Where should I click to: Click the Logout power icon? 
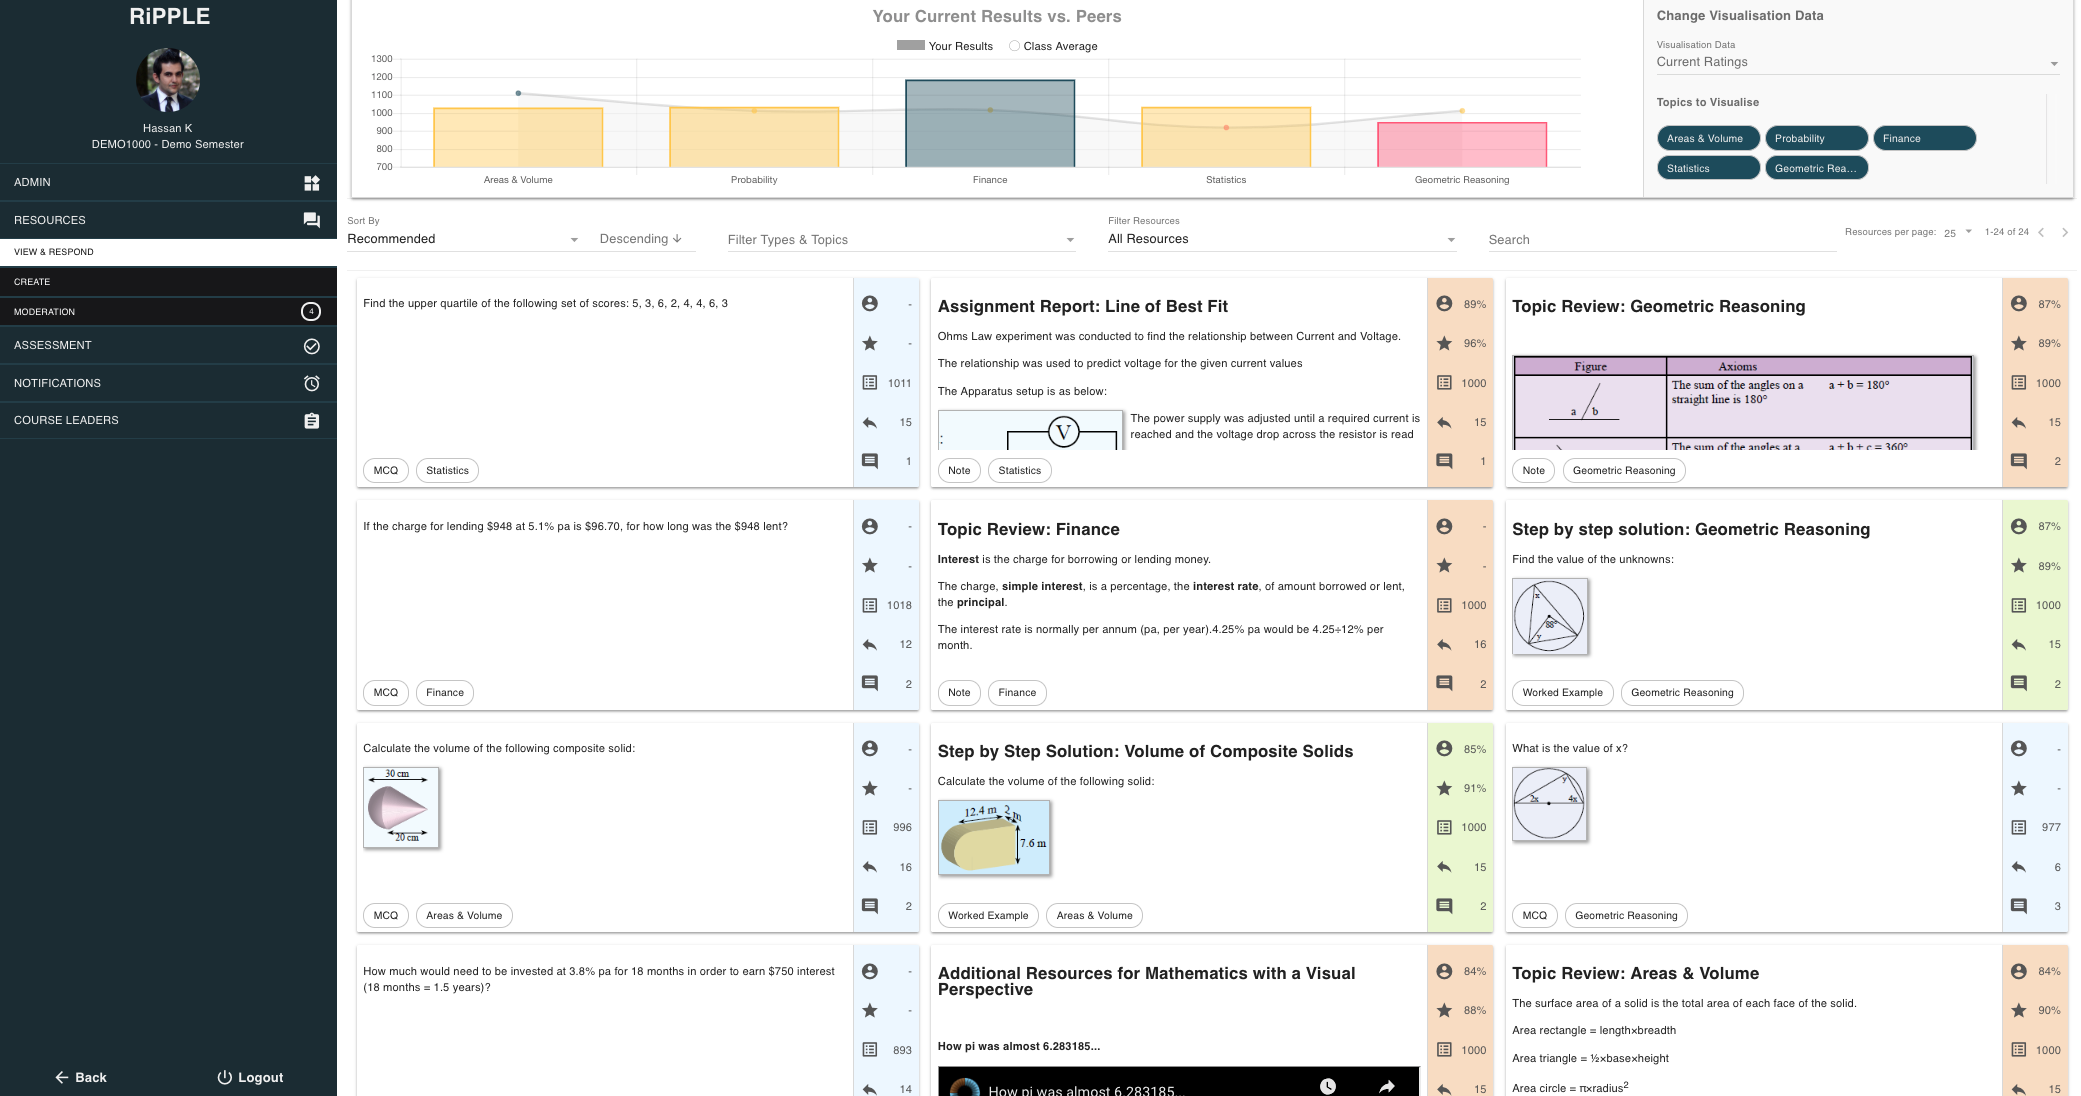coord(224,1077)
